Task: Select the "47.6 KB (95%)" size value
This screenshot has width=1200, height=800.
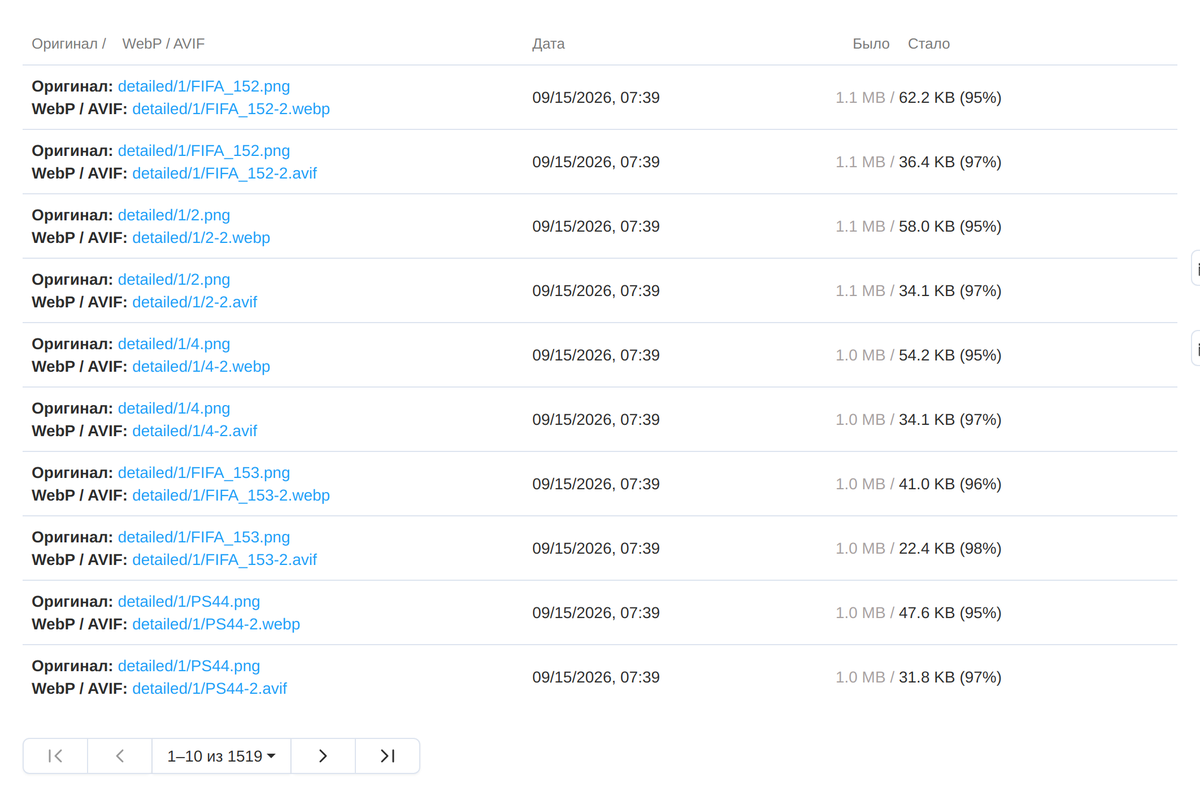Action: 950,613
